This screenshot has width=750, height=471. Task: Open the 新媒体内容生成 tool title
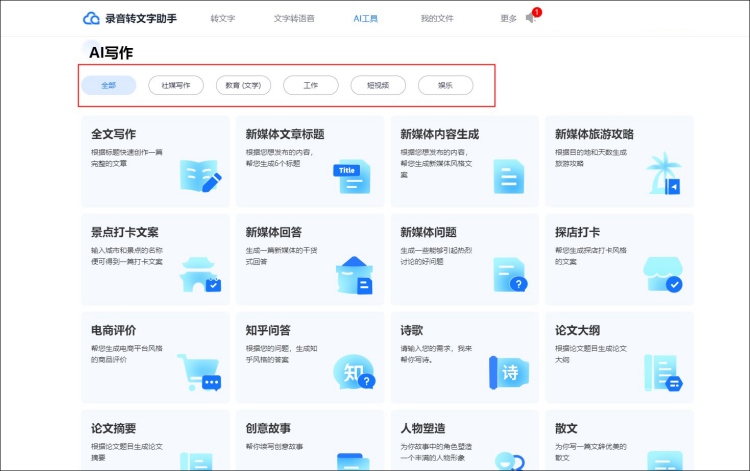[x=440, y=134]
